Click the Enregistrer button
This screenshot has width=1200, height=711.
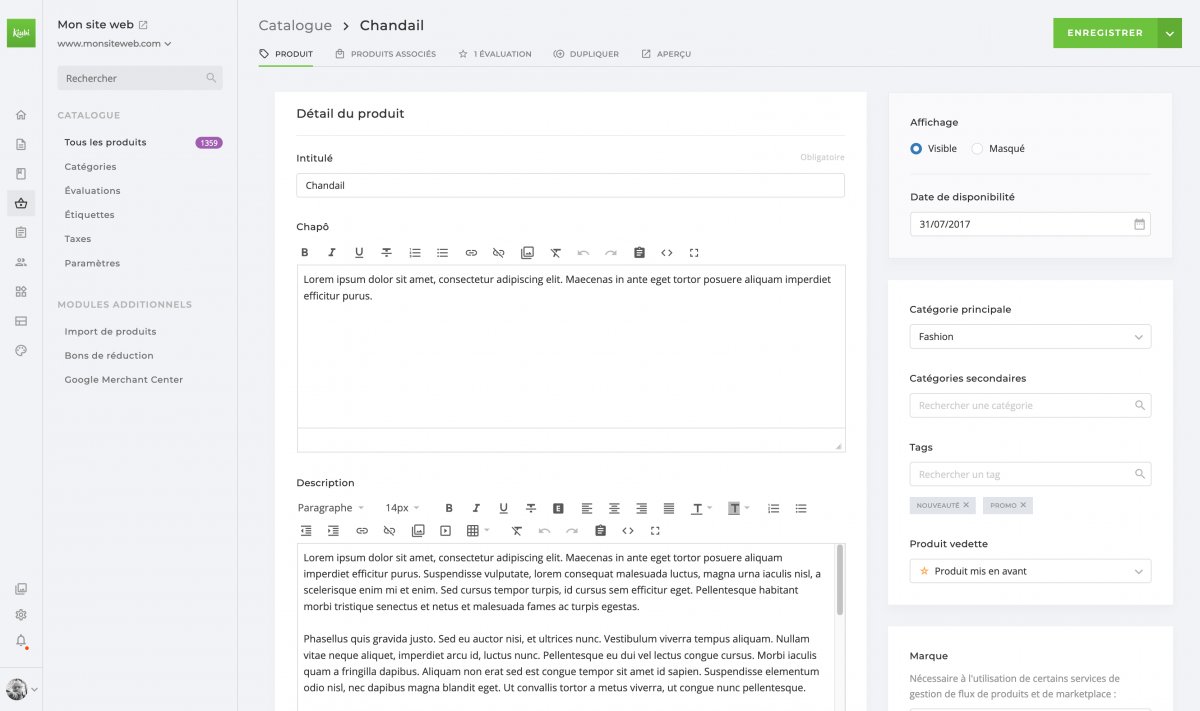click(x=1104, y=33)
